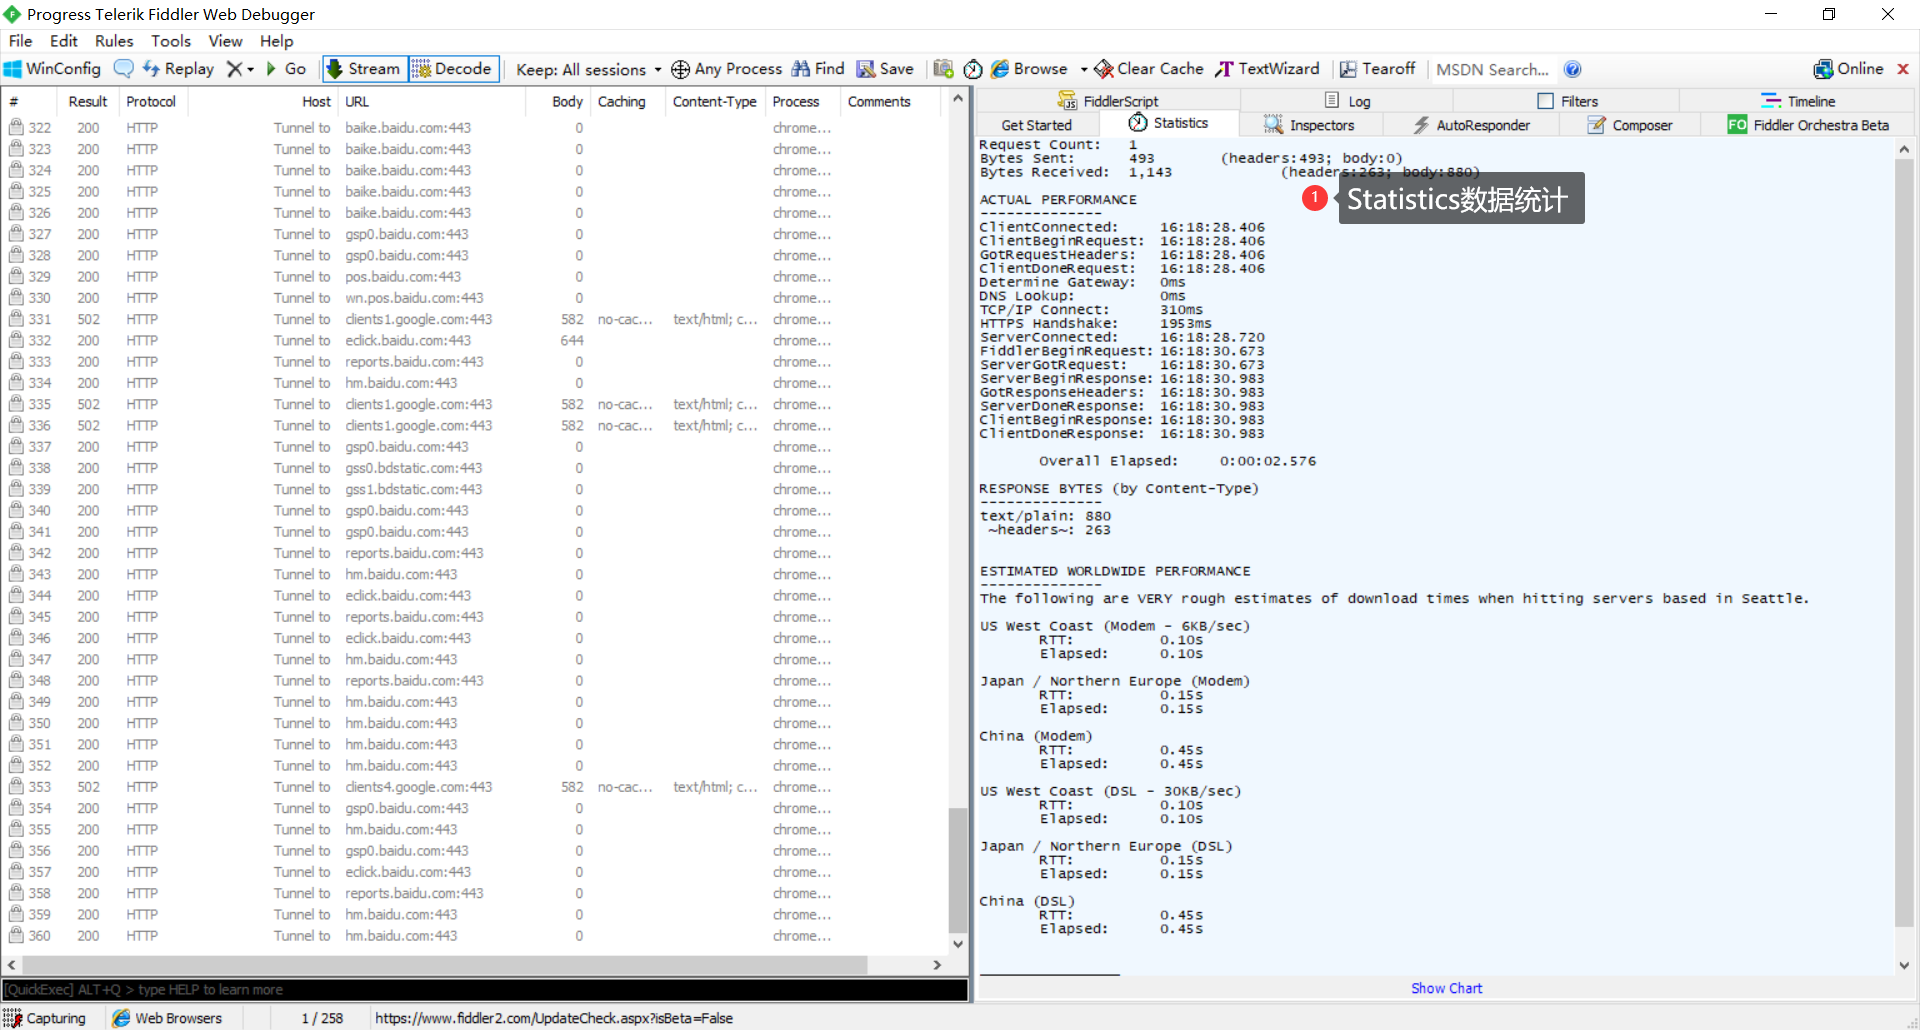Select session 332 eclick.baidu.com

[473, 340]
